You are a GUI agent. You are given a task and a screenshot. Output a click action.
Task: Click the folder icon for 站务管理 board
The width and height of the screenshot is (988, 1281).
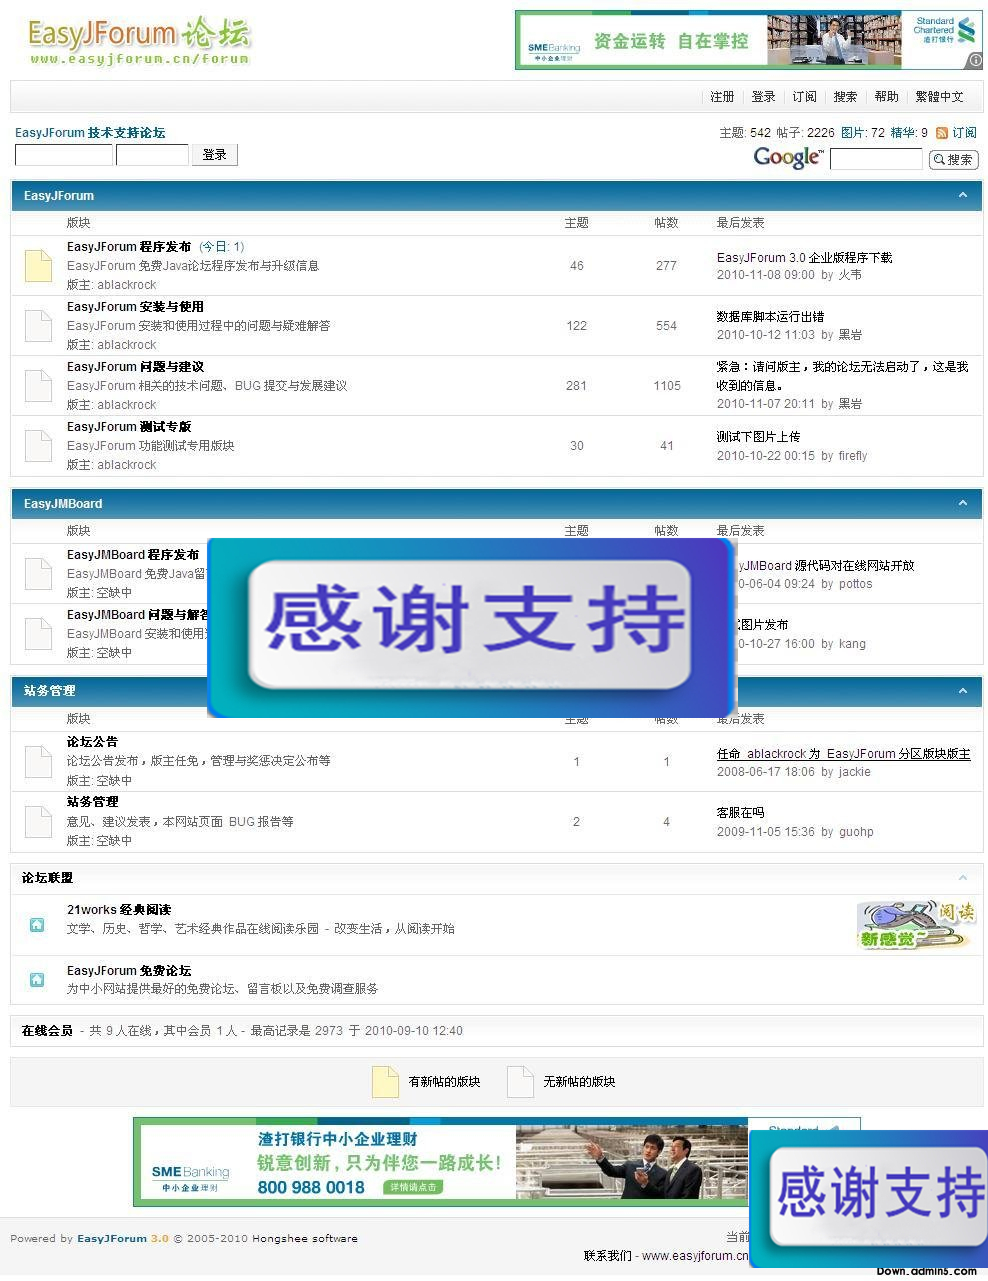(38, 822)
